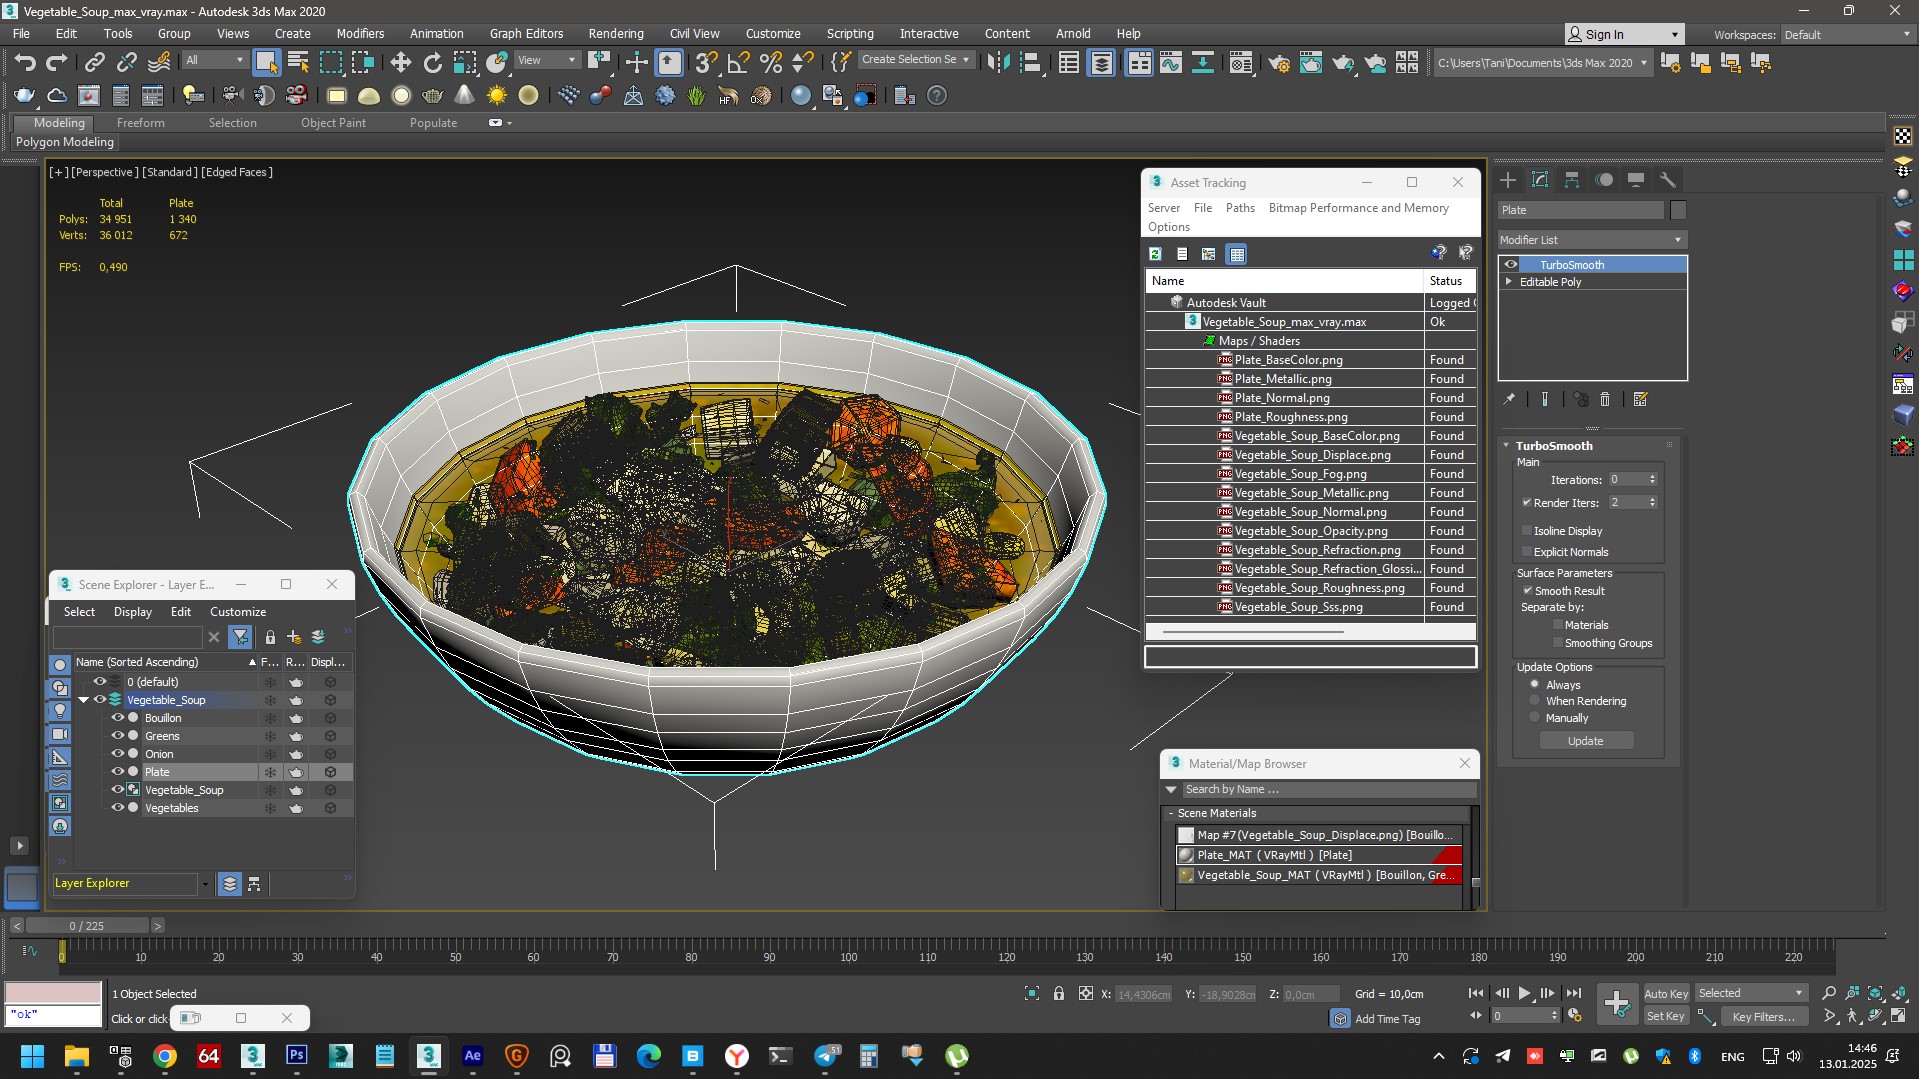This screenshot has height=1079, width=1919.
Task: Open the selection filter All dropdown
Action: [x=215, y=61]
